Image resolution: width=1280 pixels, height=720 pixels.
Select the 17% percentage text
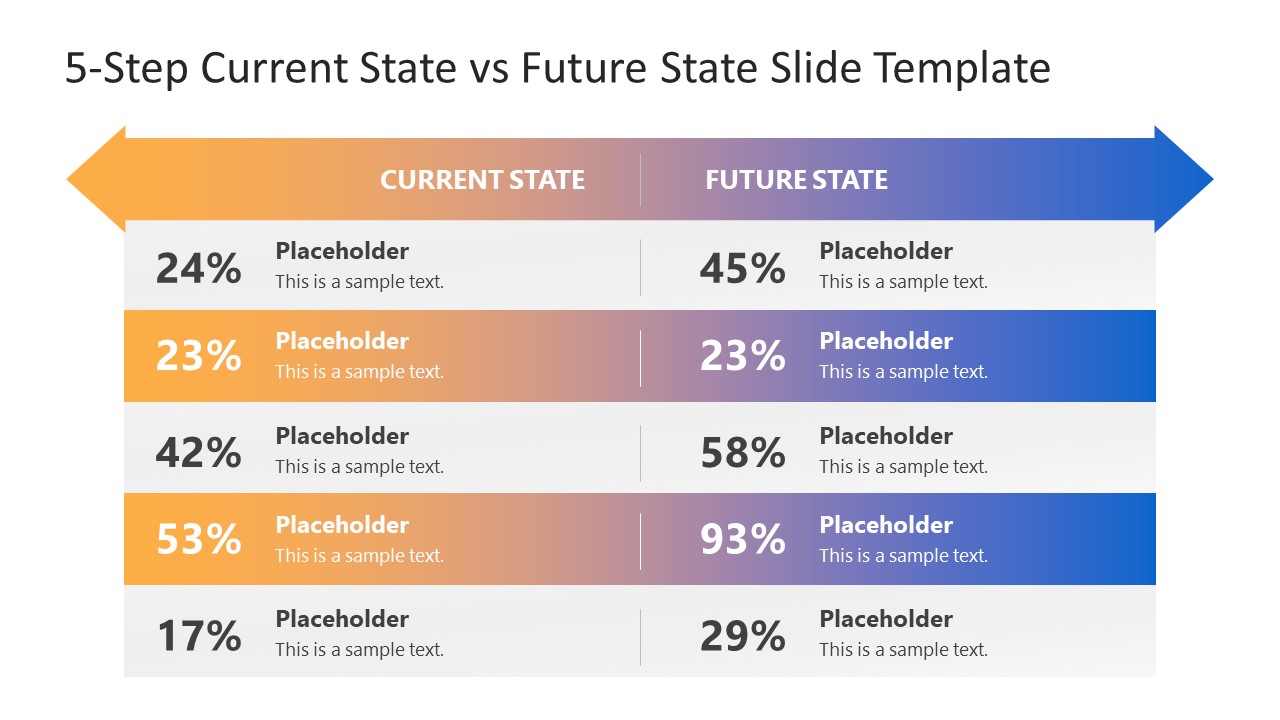pyautogui.click(x=198, y=636)
